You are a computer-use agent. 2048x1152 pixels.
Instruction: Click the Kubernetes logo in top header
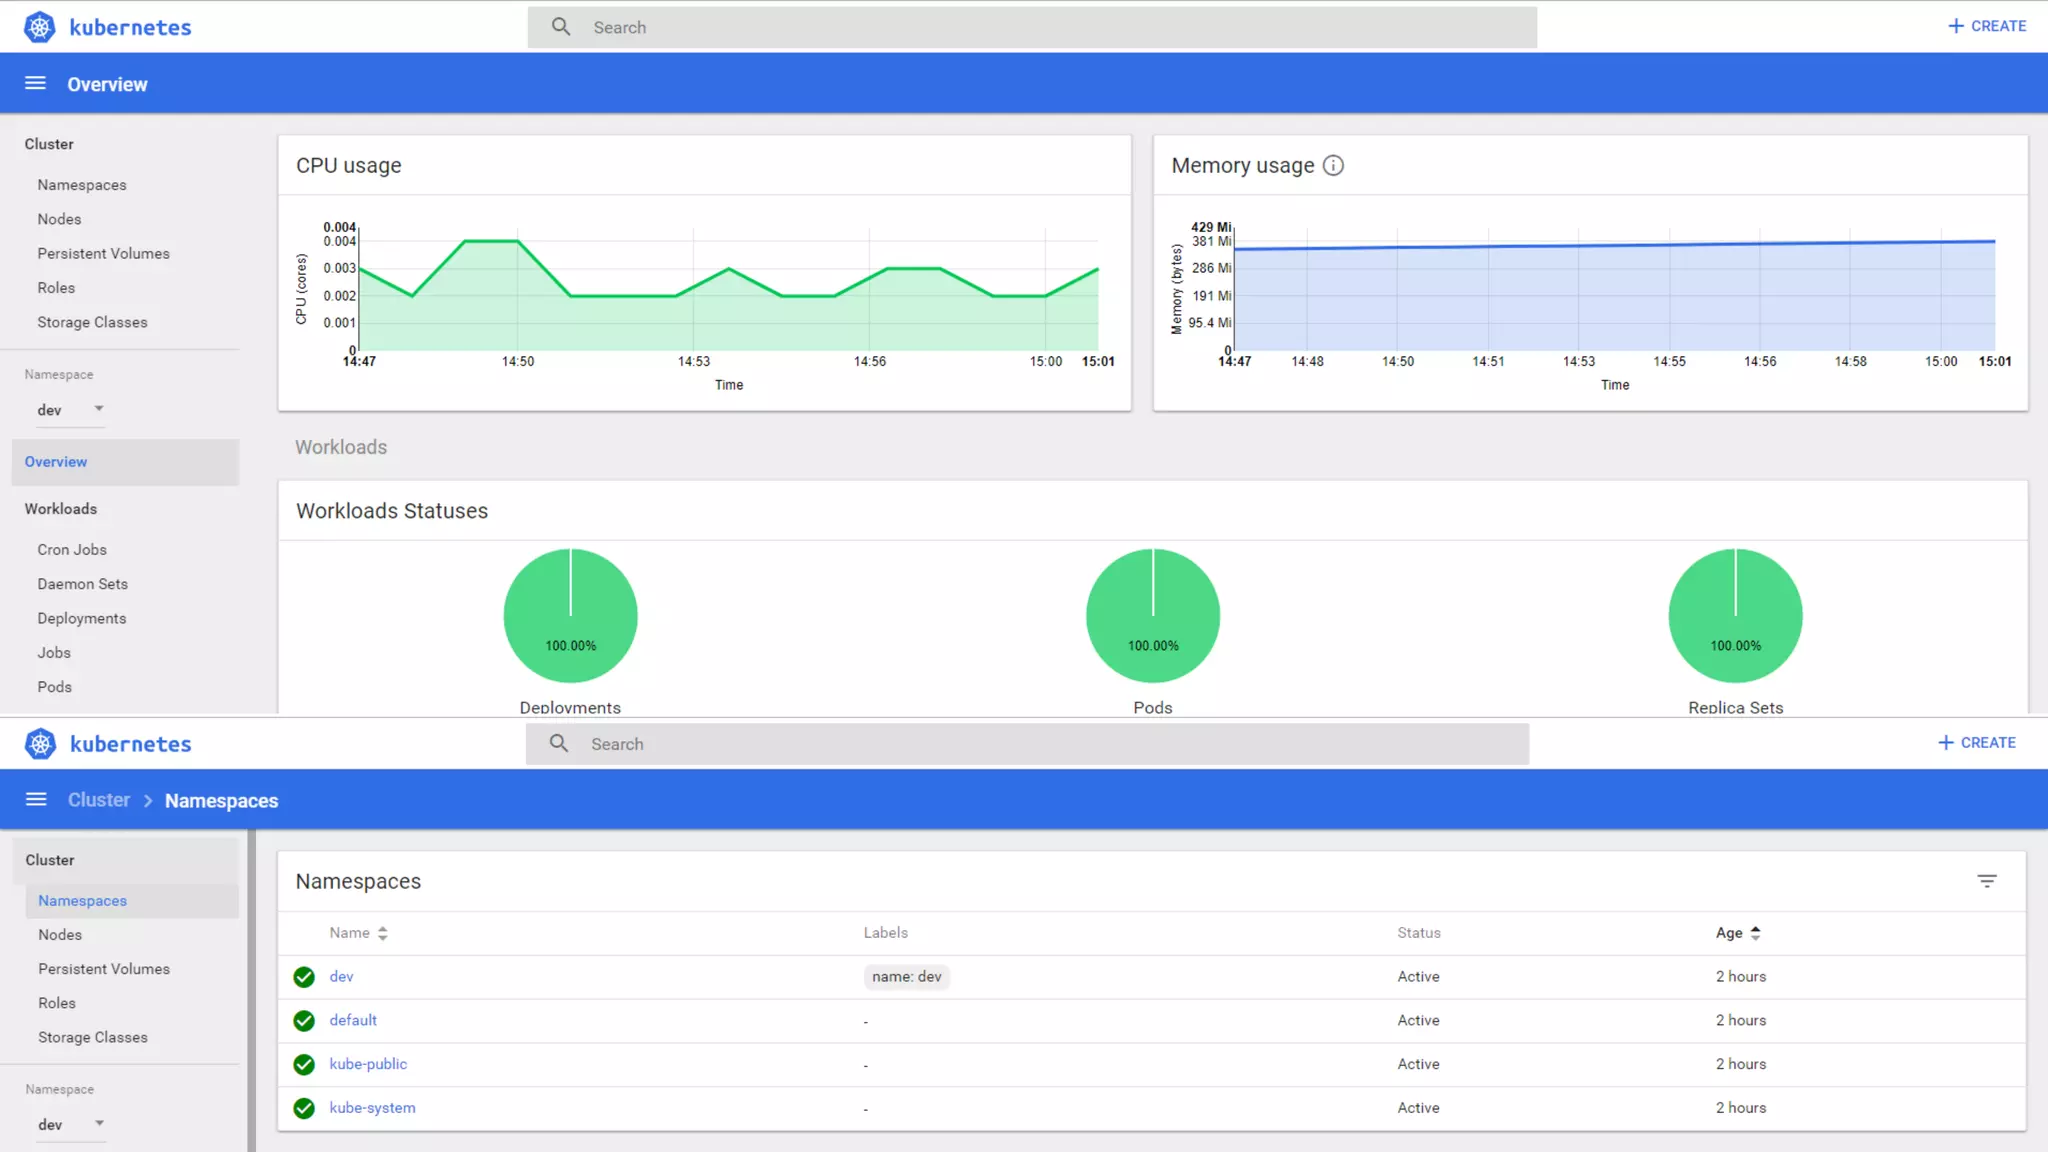point(40,27)
